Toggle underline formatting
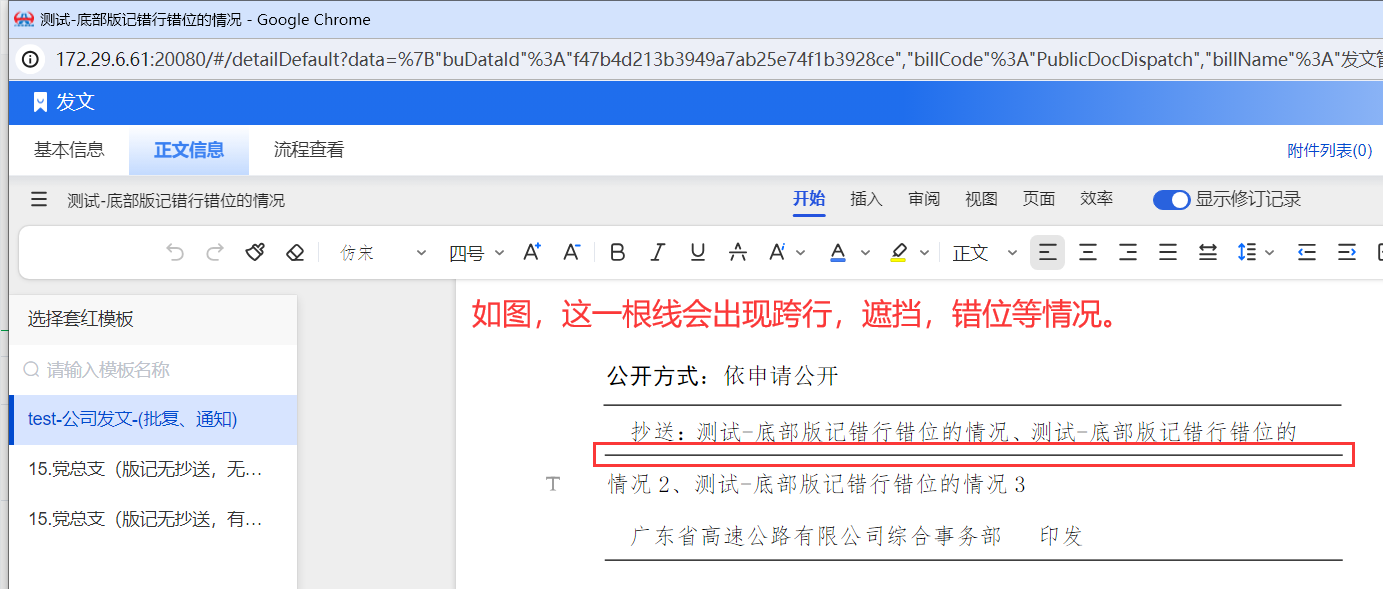 point(698,253)
